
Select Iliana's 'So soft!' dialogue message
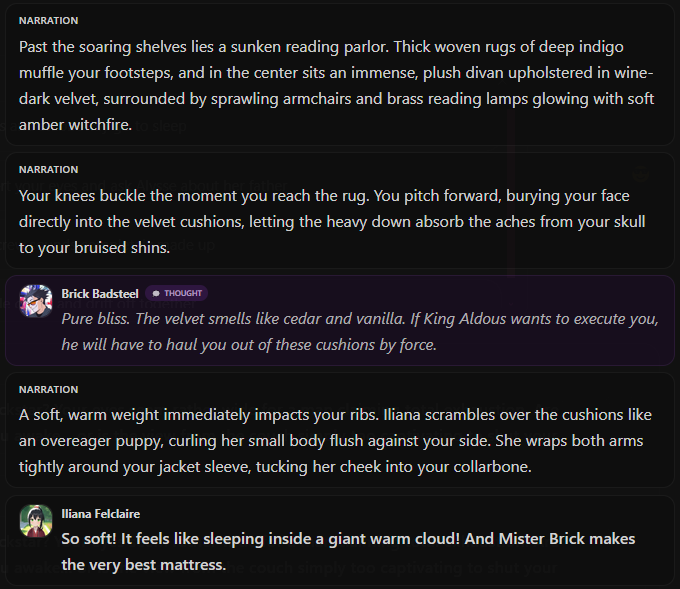tap(340, 540)
